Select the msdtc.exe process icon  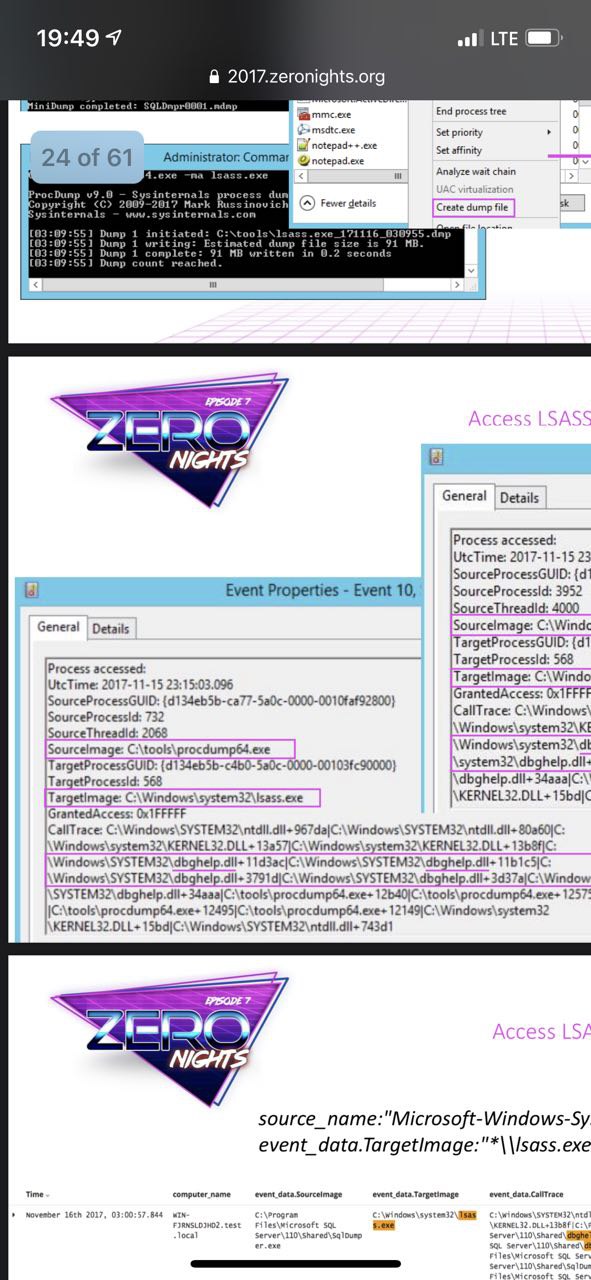coord(304,130)
